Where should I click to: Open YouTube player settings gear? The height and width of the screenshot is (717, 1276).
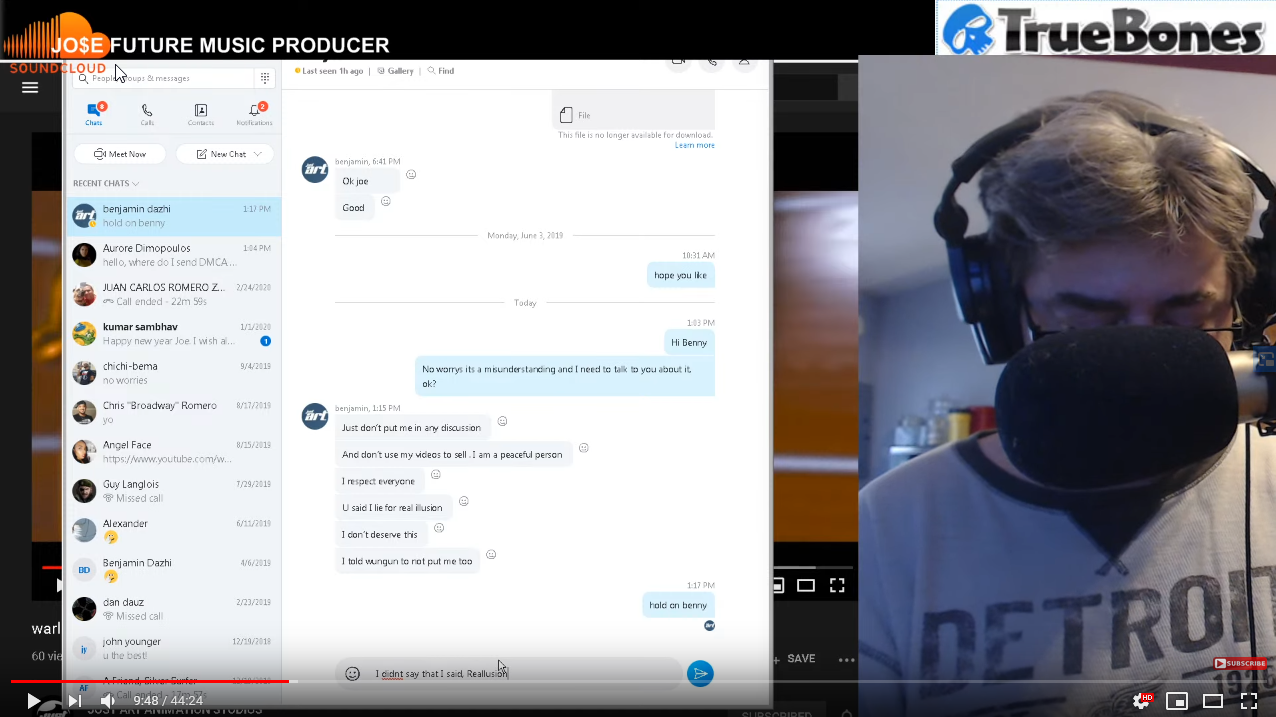point(1142,701)
